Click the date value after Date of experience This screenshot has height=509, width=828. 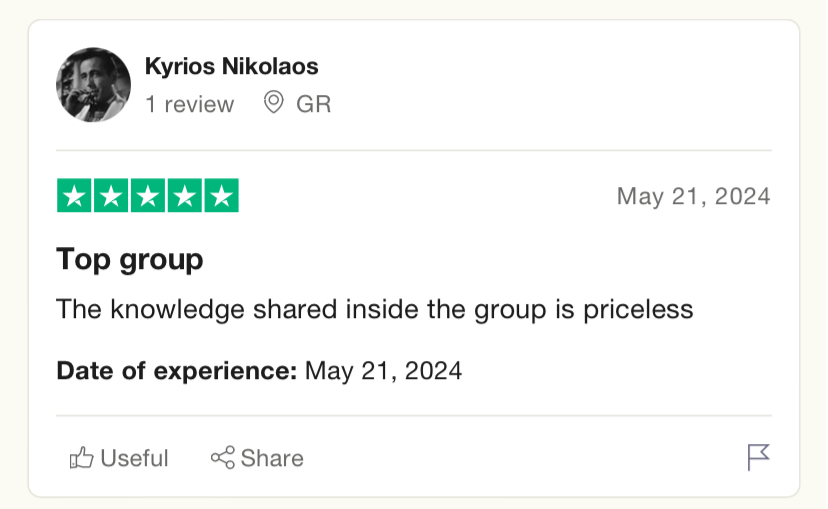coord(383,371)
